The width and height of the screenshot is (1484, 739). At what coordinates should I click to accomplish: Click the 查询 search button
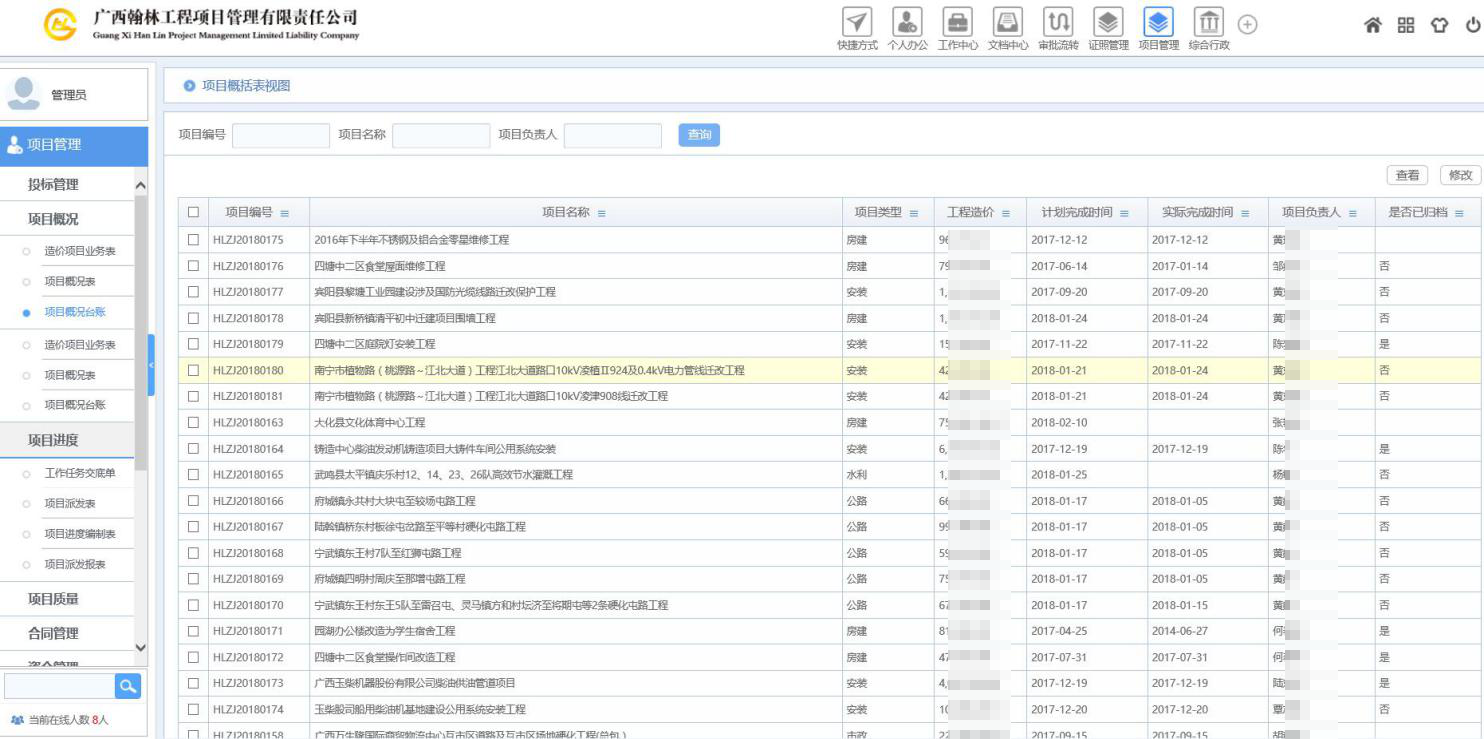point(699,135)
